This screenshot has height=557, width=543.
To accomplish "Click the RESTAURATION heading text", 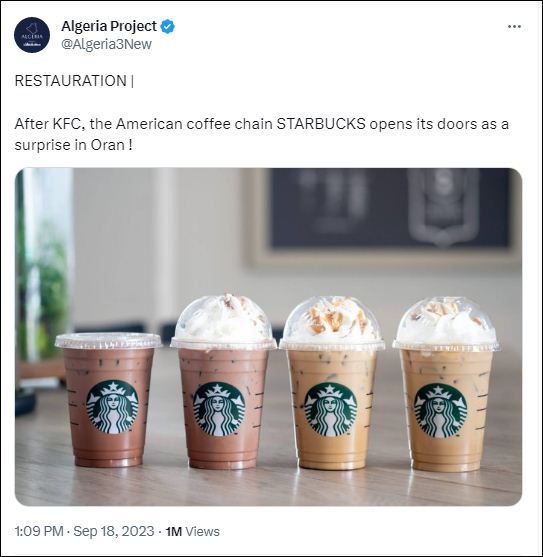I will coord(71,81).
